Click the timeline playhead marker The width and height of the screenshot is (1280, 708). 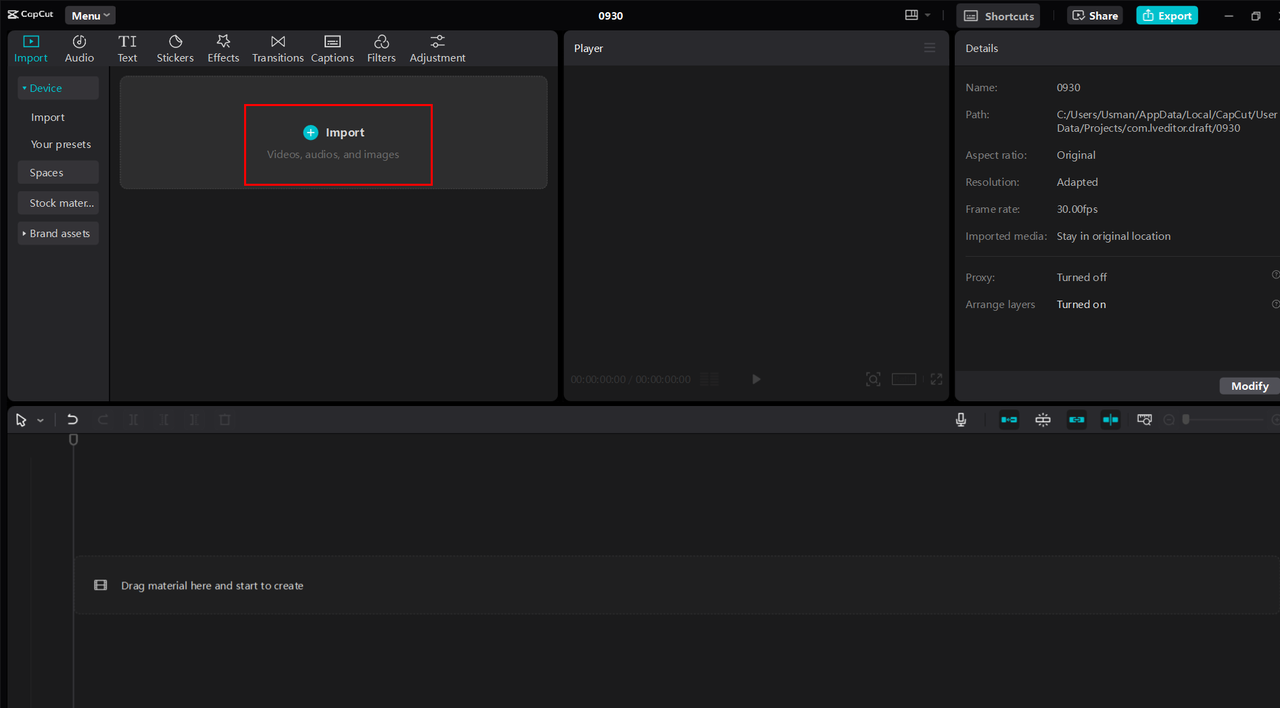(x=73, y=439)
